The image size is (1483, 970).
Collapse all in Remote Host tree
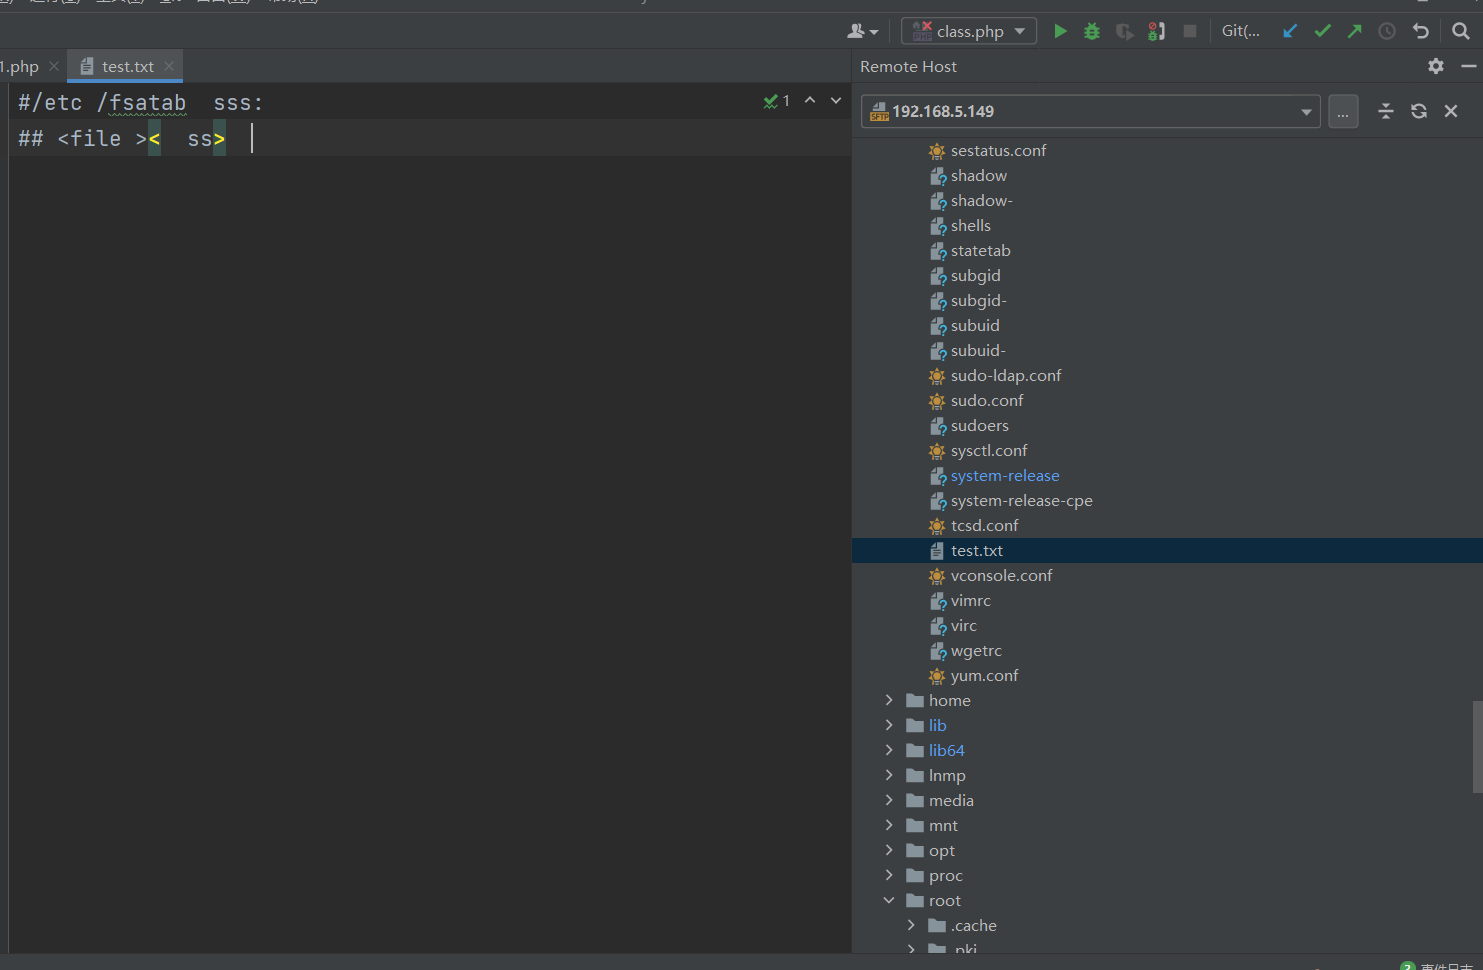coord(1386,111)
